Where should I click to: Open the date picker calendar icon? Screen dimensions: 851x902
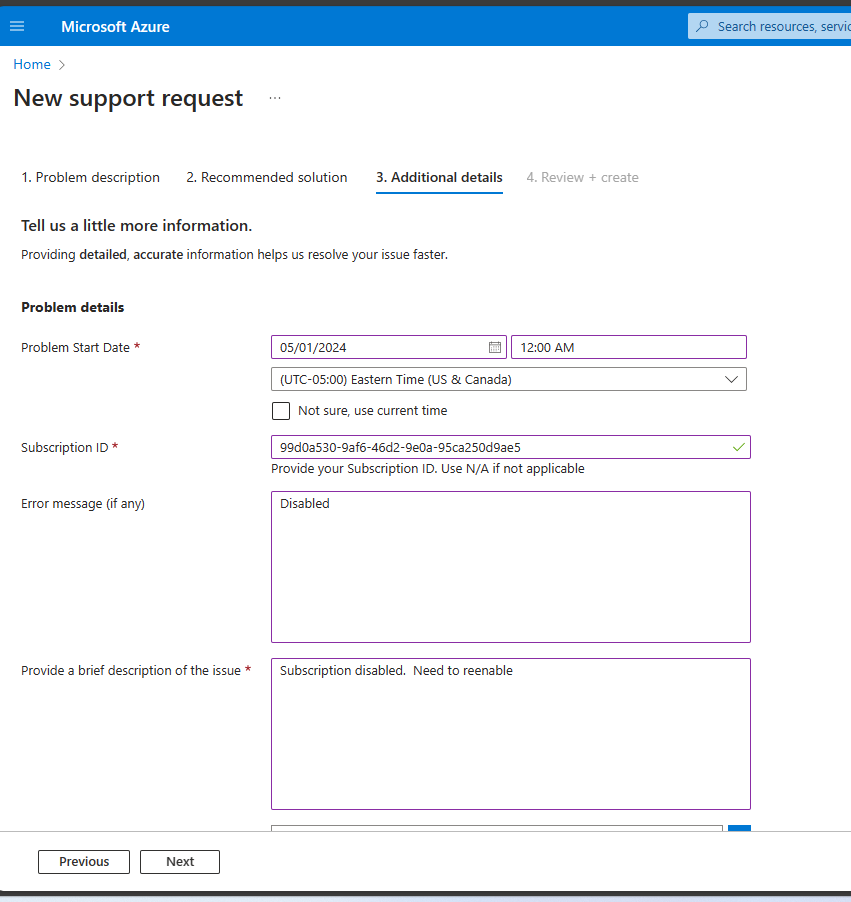click(x=494, y=347)
